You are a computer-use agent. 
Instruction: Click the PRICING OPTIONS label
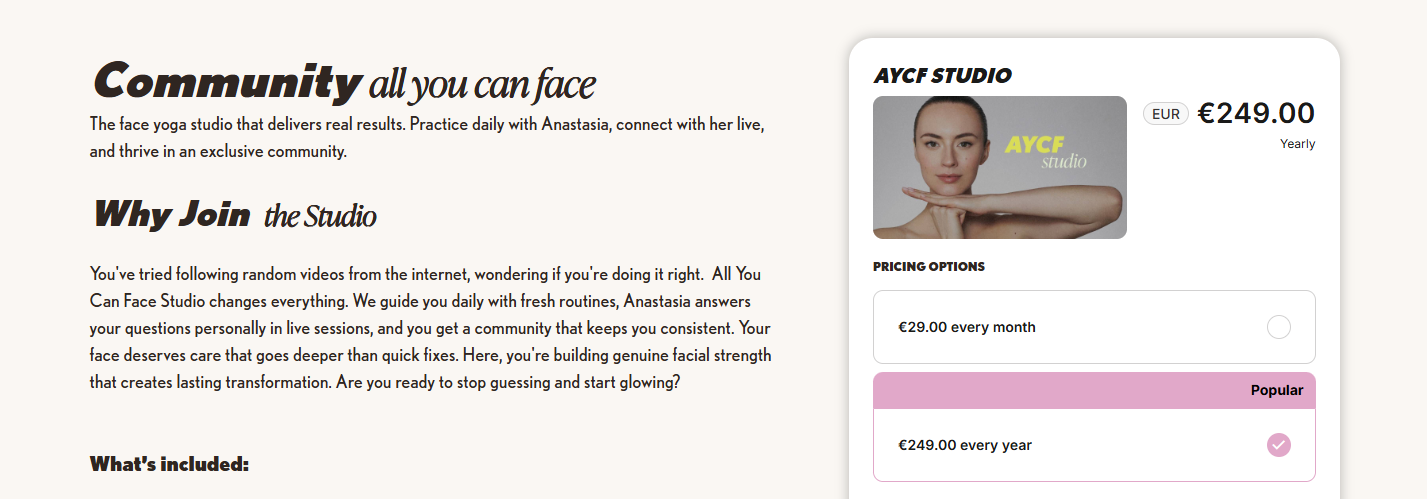point(929,267)
